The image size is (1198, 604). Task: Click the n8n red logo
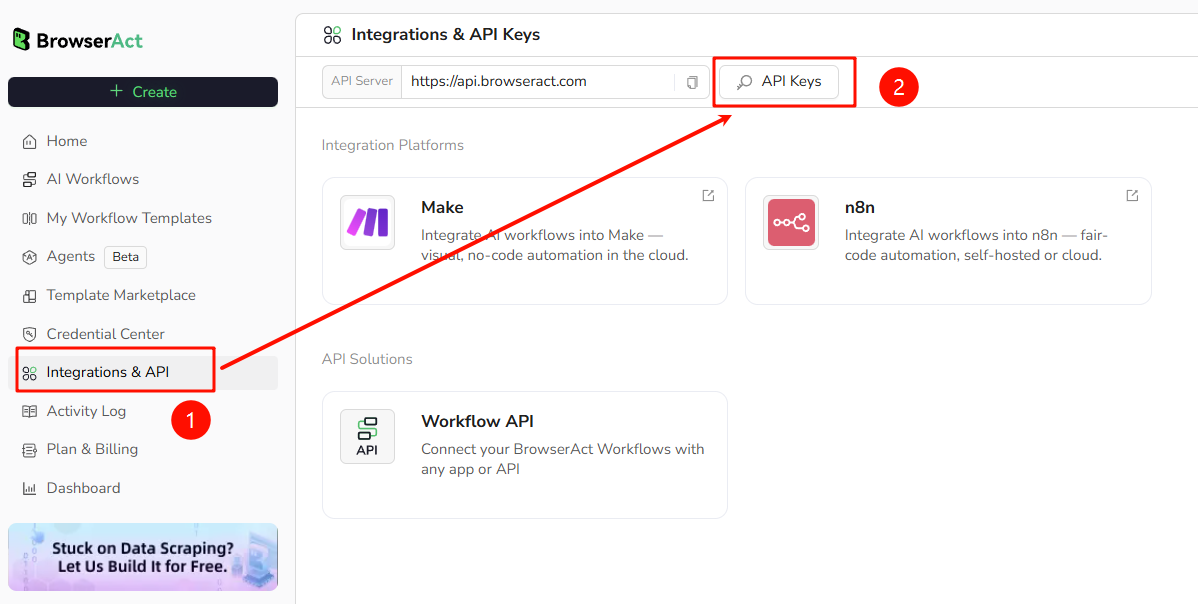click(x=791, y=222)
